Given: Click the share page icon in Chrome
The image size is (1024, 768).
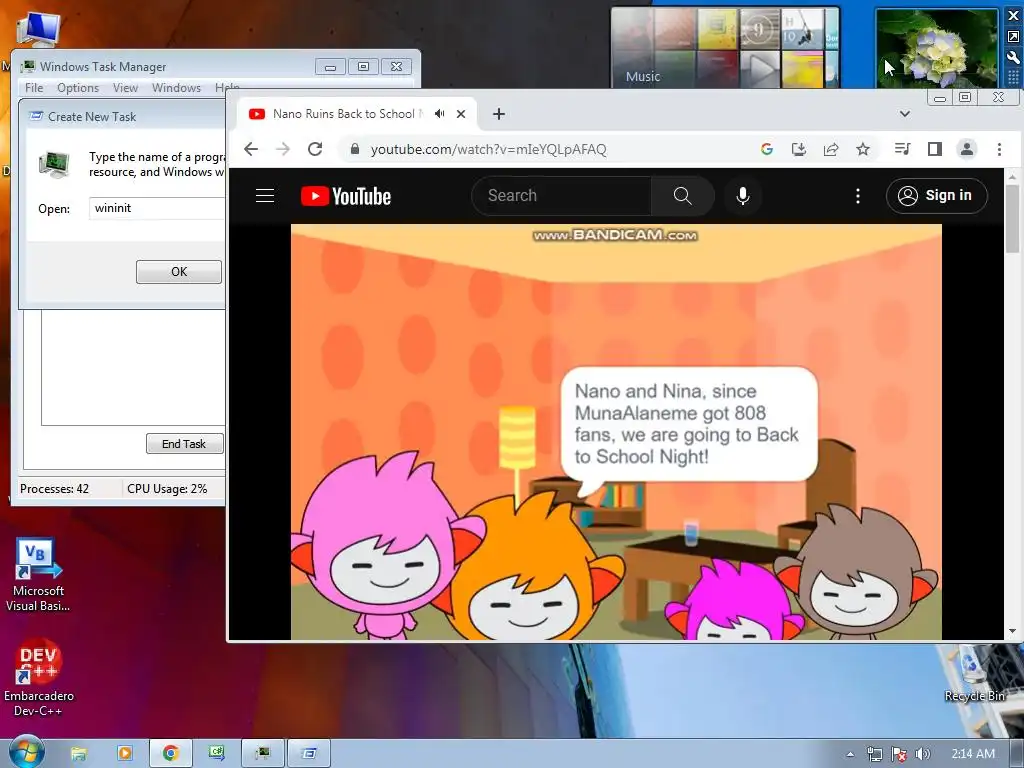Looking at the screenshot, I should click(831, 150).
